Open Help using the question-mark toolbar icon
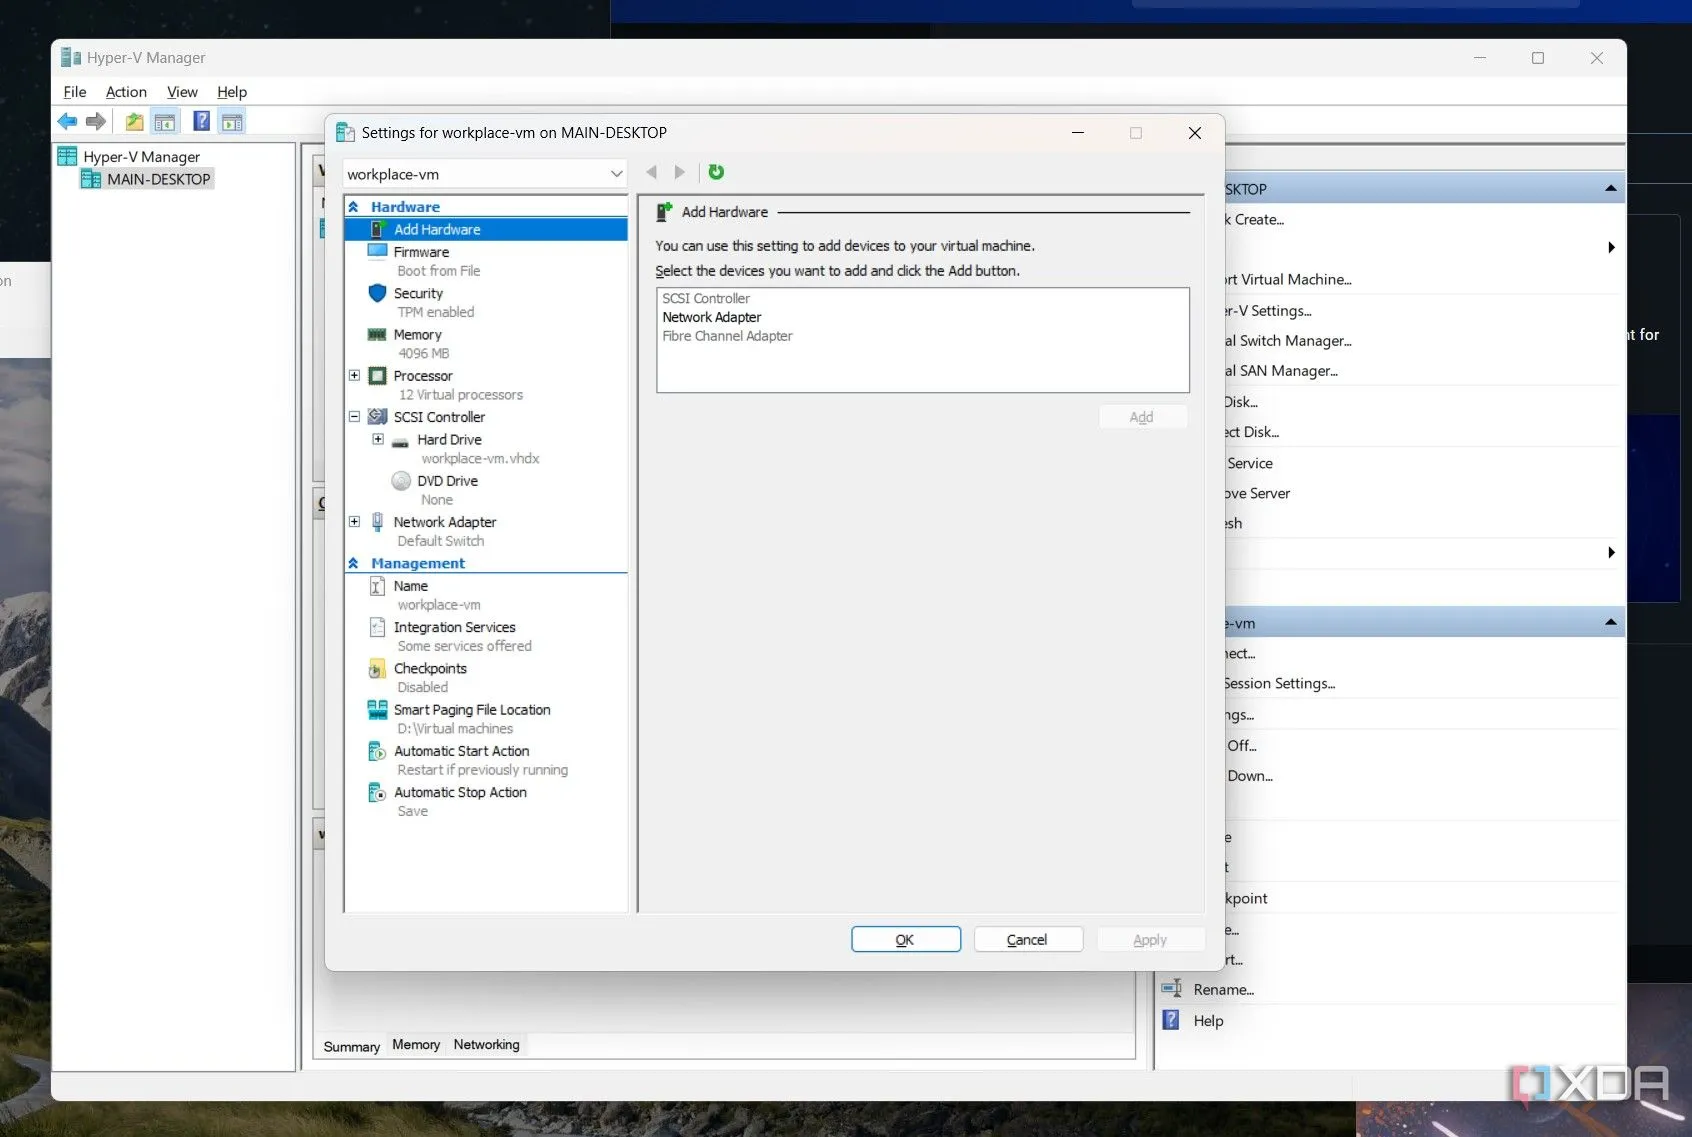The height and width of the screenshot is (1137, 1692). pos(202,121)
